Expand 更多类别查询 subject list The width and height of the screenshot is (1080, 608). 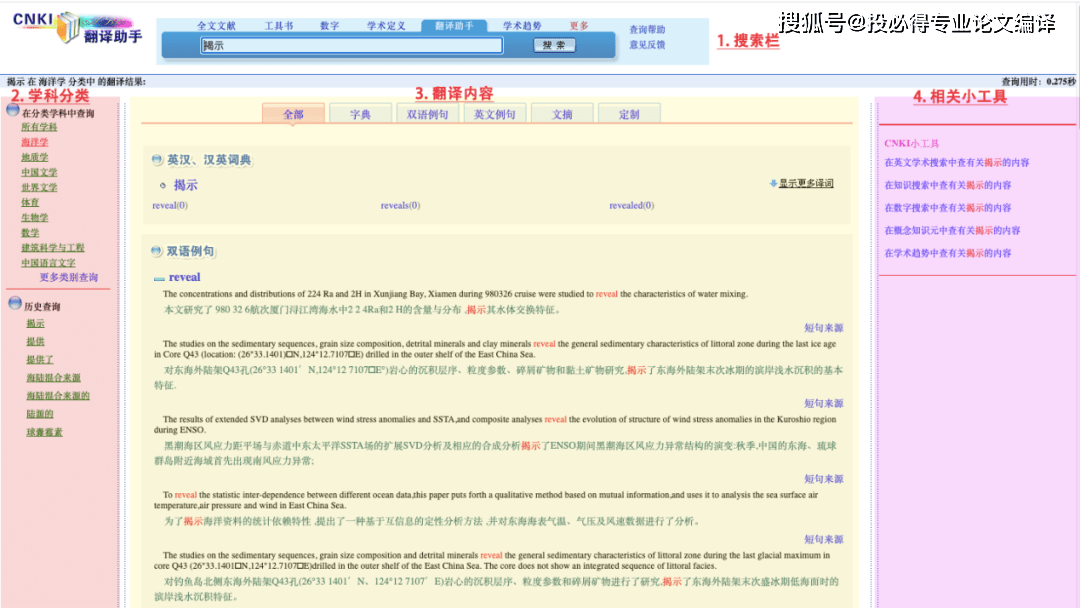coord(68,277)
